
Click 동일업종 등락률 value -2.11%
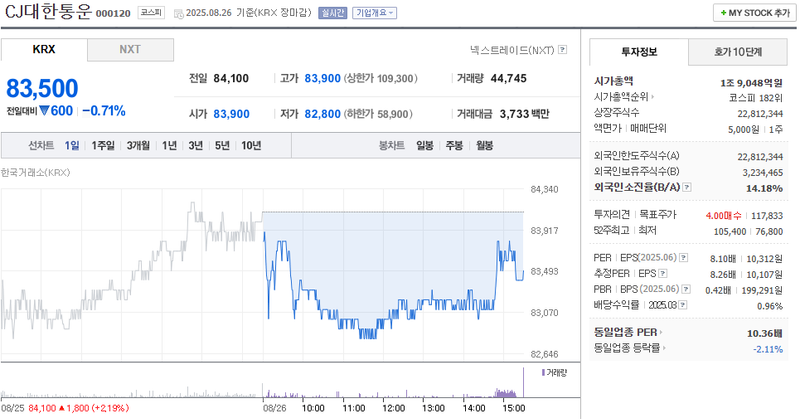click(768, 350)
